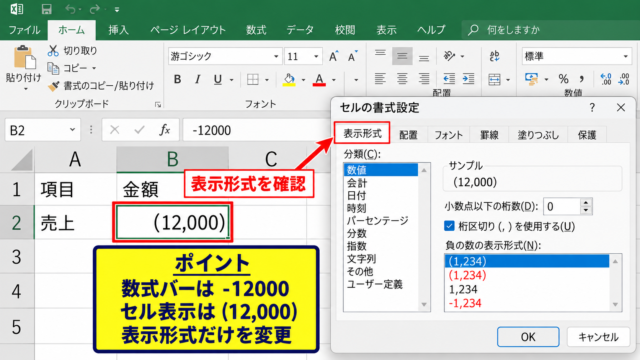This screenshot has width=640, height=360.
Task: Switch to the ページ レイアウト ribbon tab
Action: point(188,30)
